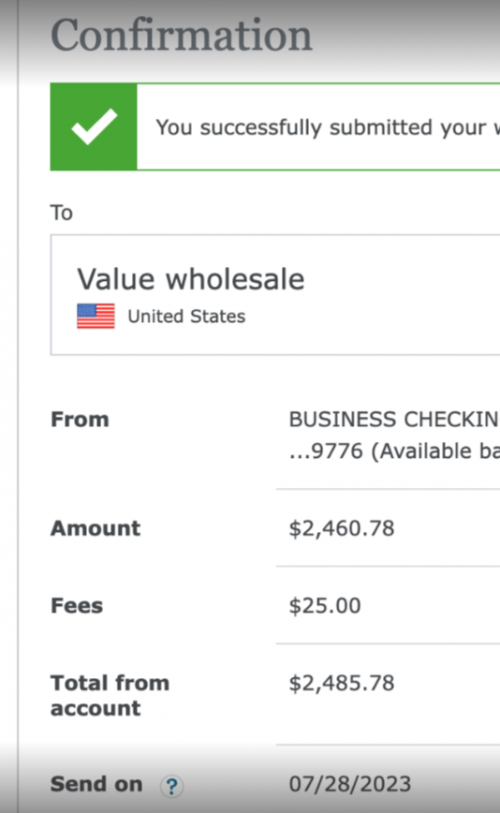The height and width of the screenshot is (813, 500).
Task: Click inside the recipient details card
Action: [x=275, y=295]
